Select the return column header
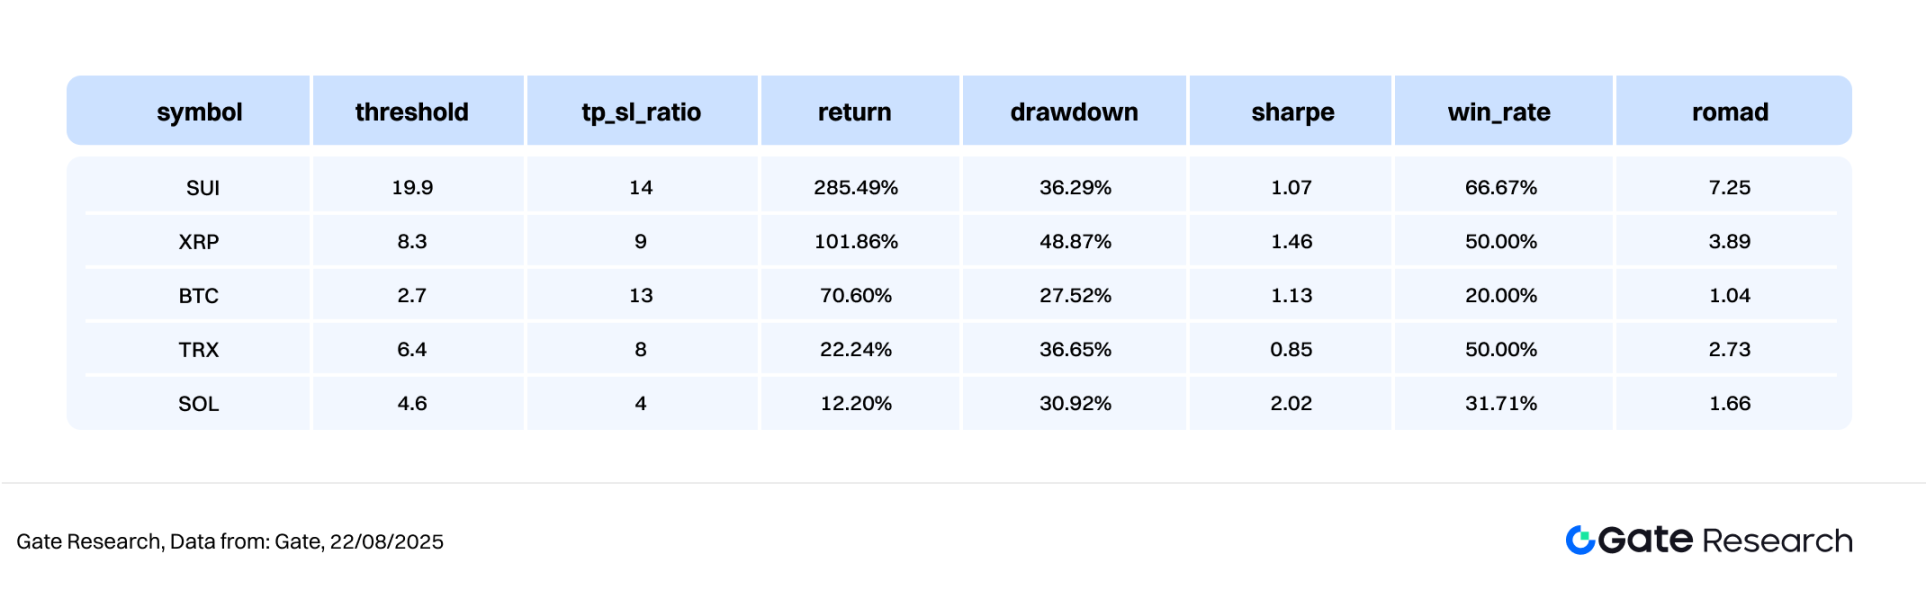Screen dimensions: 1926x599 tap(854, 112)
